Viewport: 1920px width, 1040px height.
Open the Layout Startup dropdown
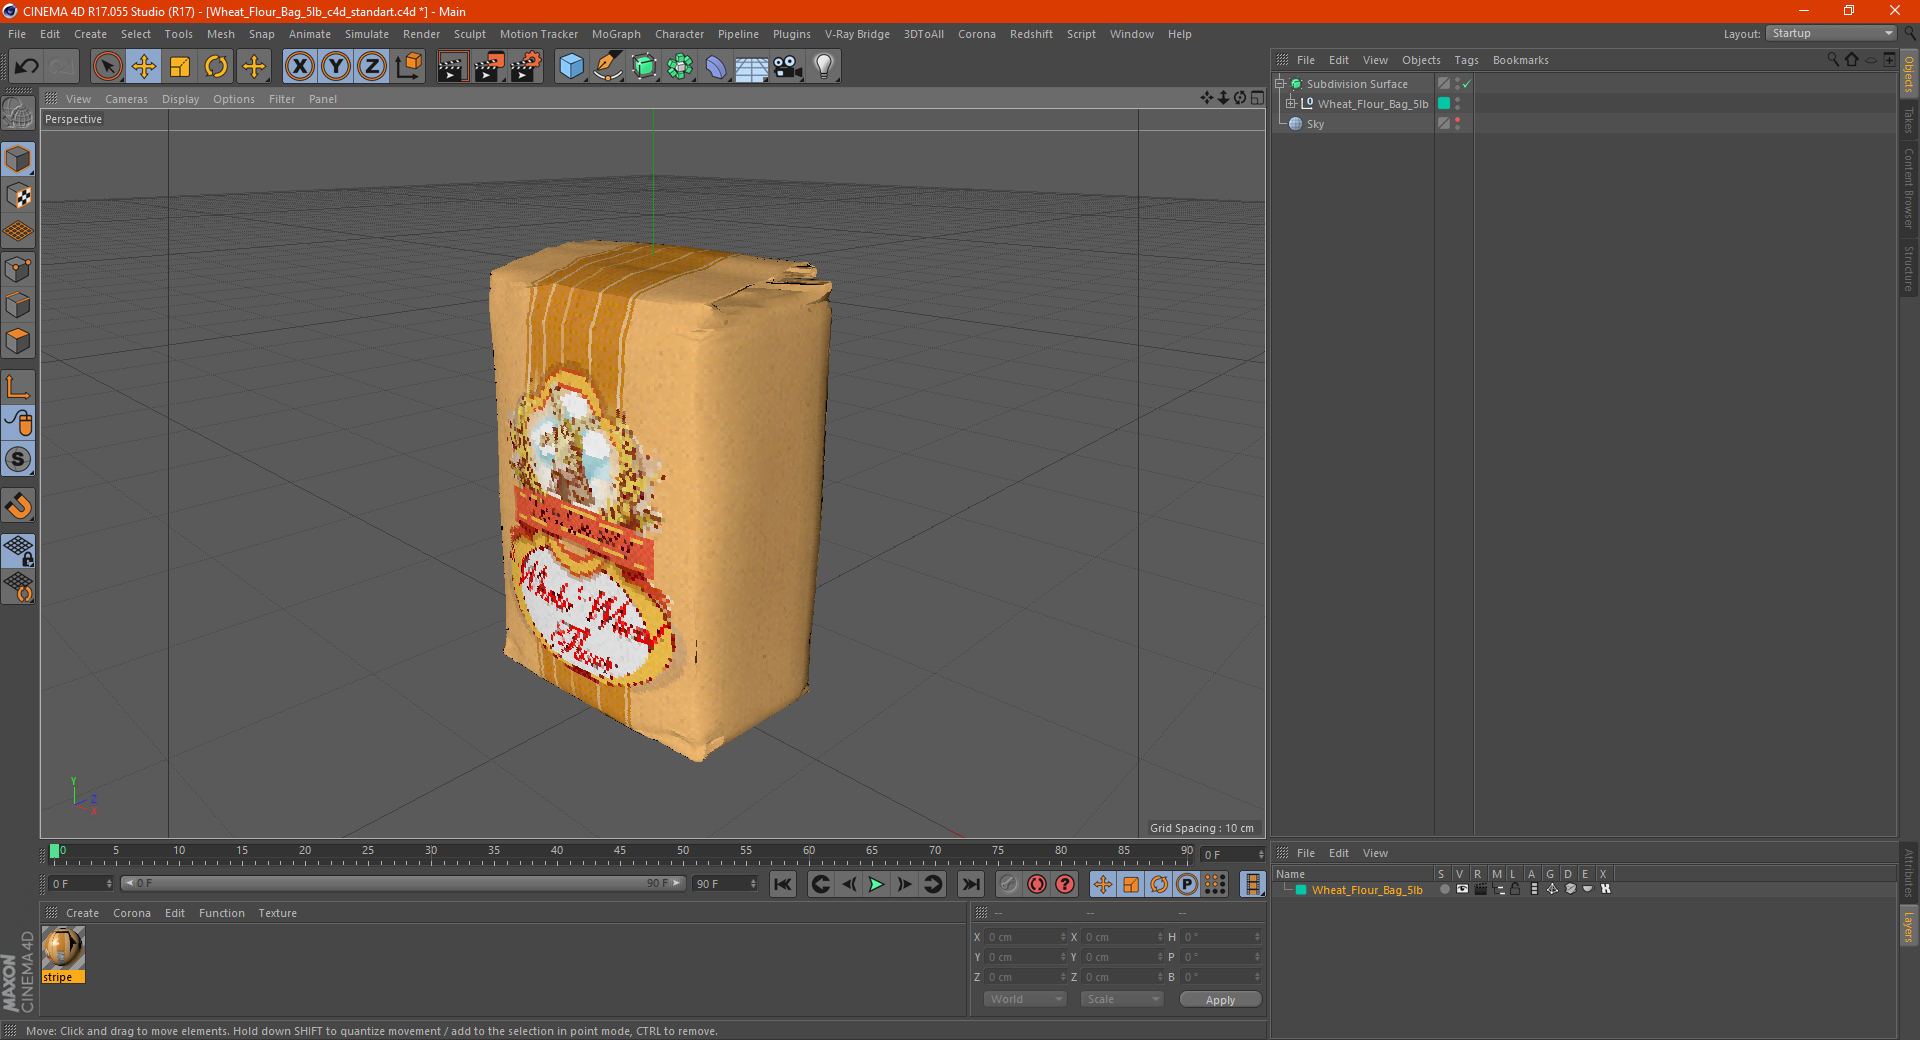pyautogui.click(x=1831, y=33)
